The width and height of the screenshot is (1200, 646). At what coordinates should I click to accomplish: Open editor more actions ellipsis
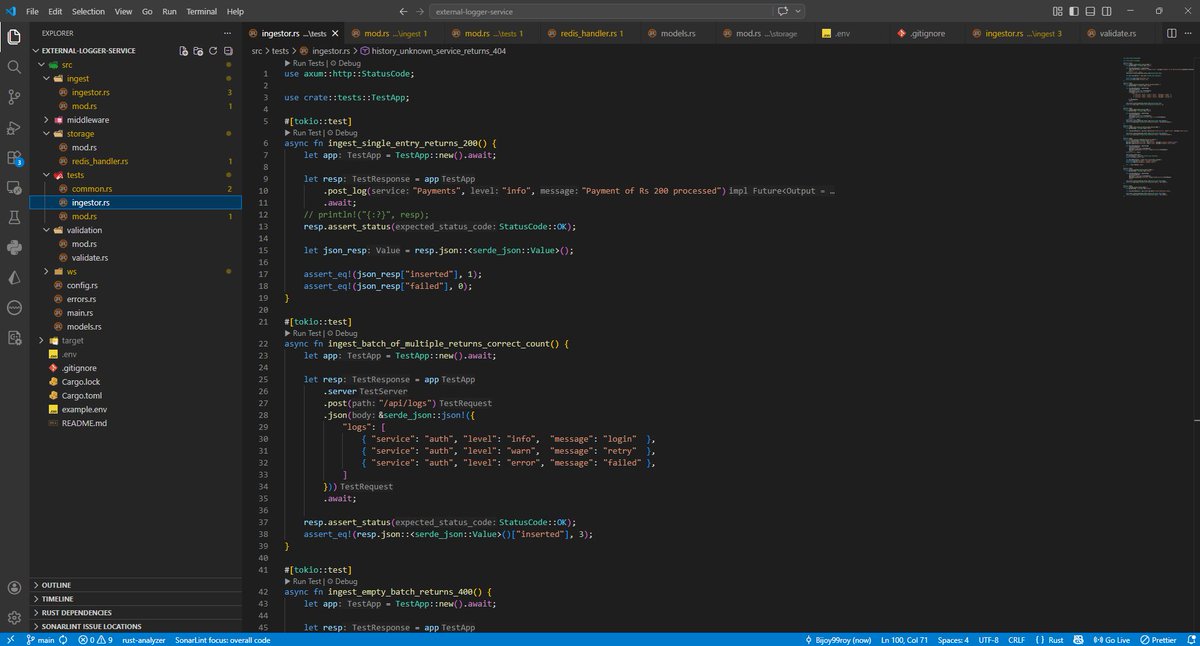click(1187, 33)
